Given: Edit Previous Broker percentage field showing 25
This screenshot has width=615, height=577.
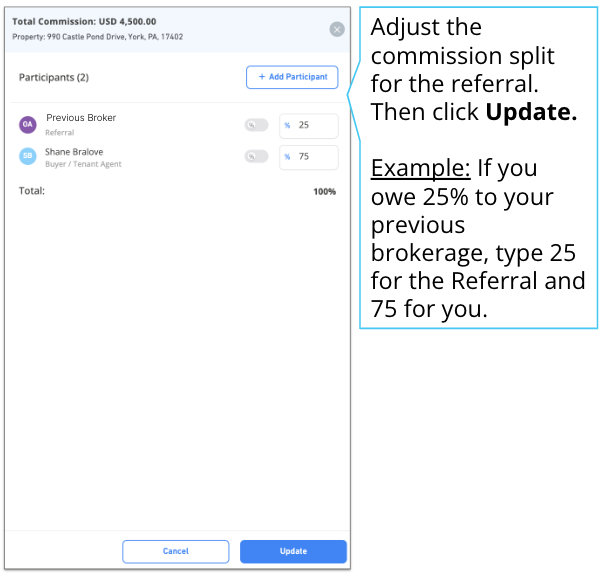Looking at the screenshot, I should click(309, 126).
